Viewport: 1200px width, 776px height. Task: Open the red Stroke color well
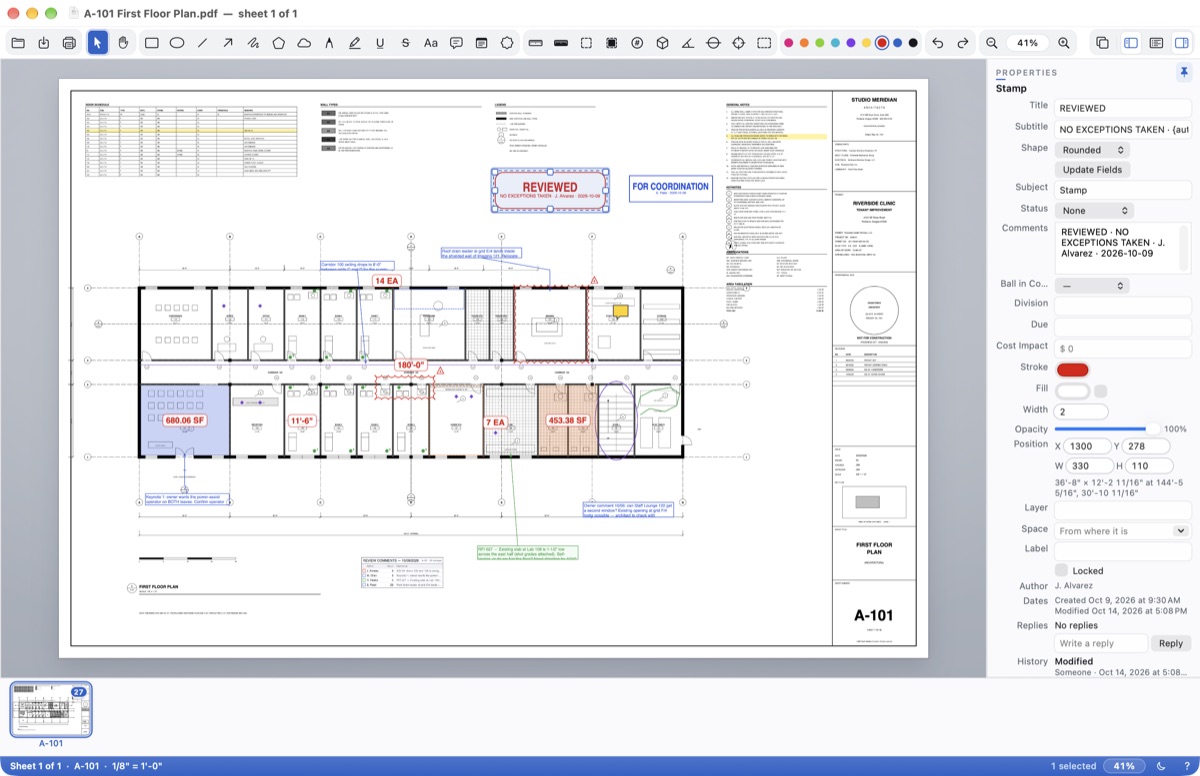pos(1072,369)
